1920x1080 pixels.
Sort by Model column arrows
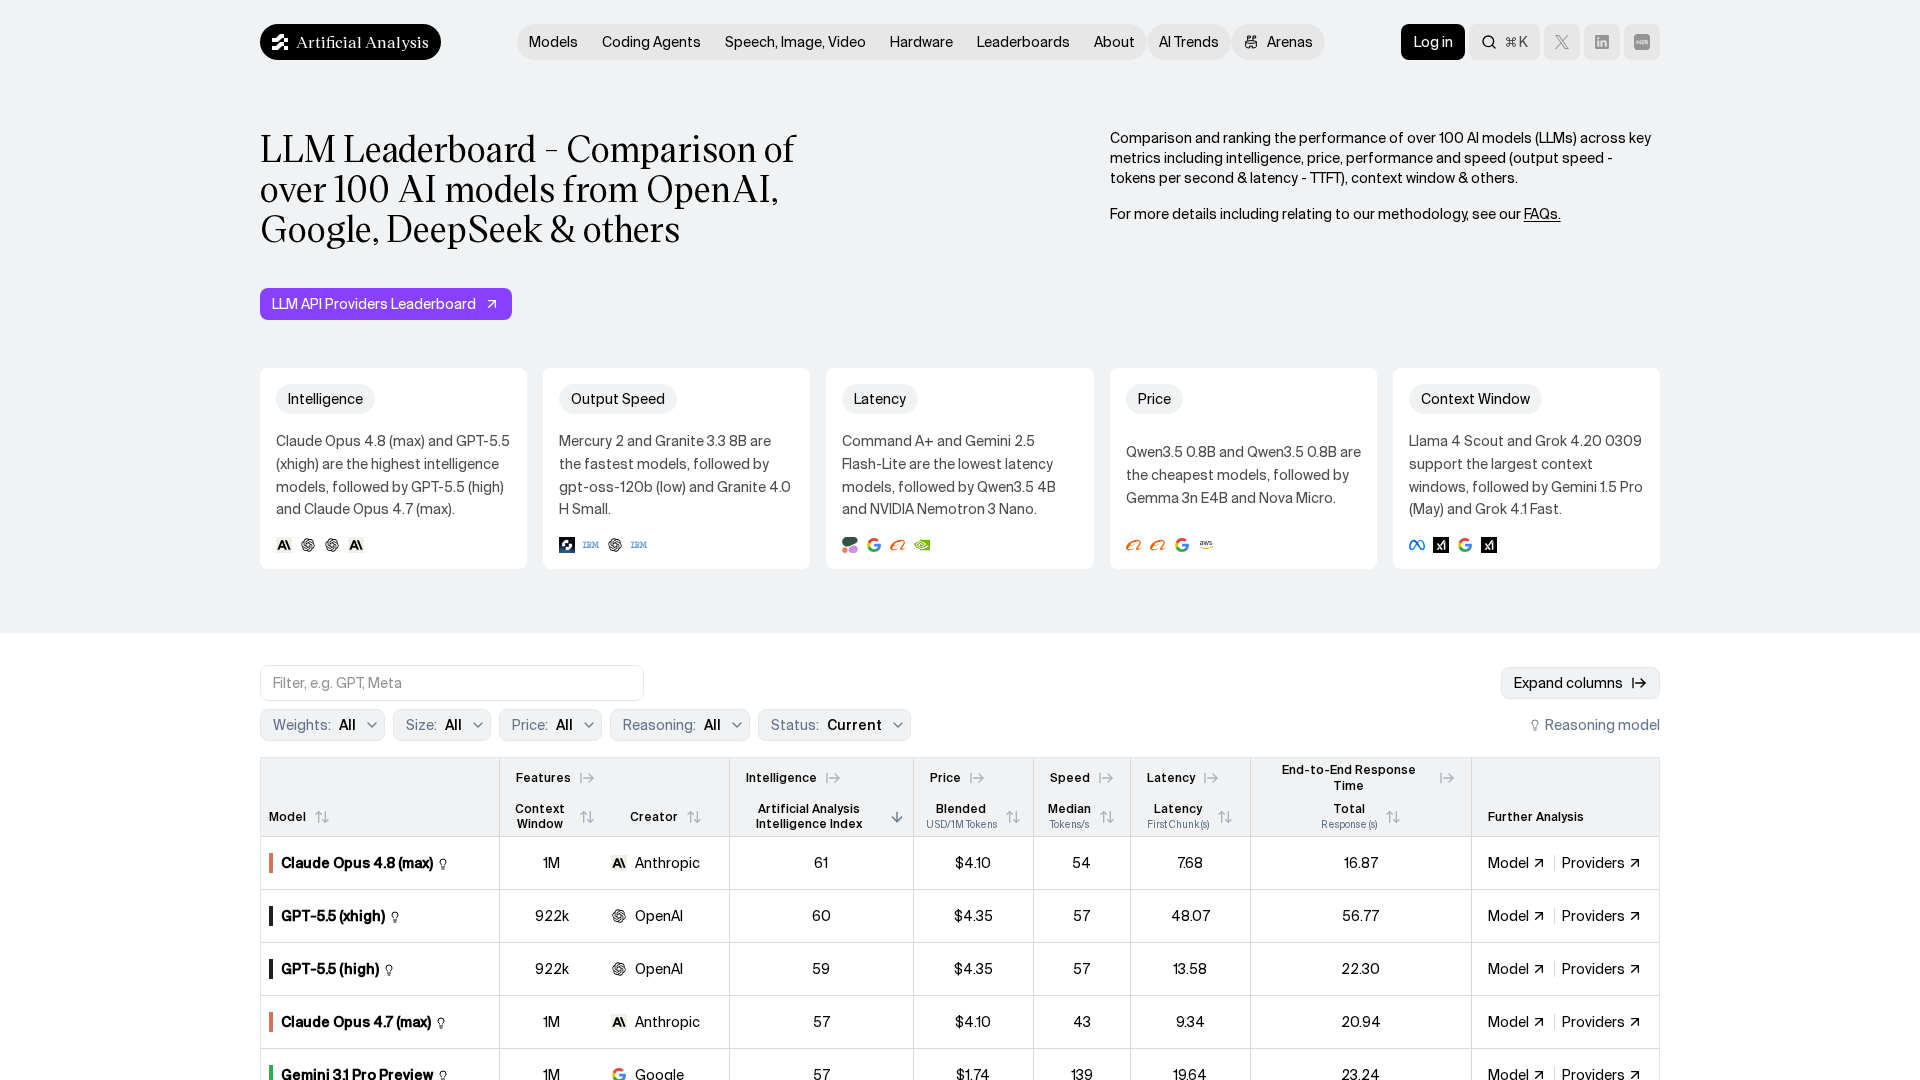click(322, 817)
